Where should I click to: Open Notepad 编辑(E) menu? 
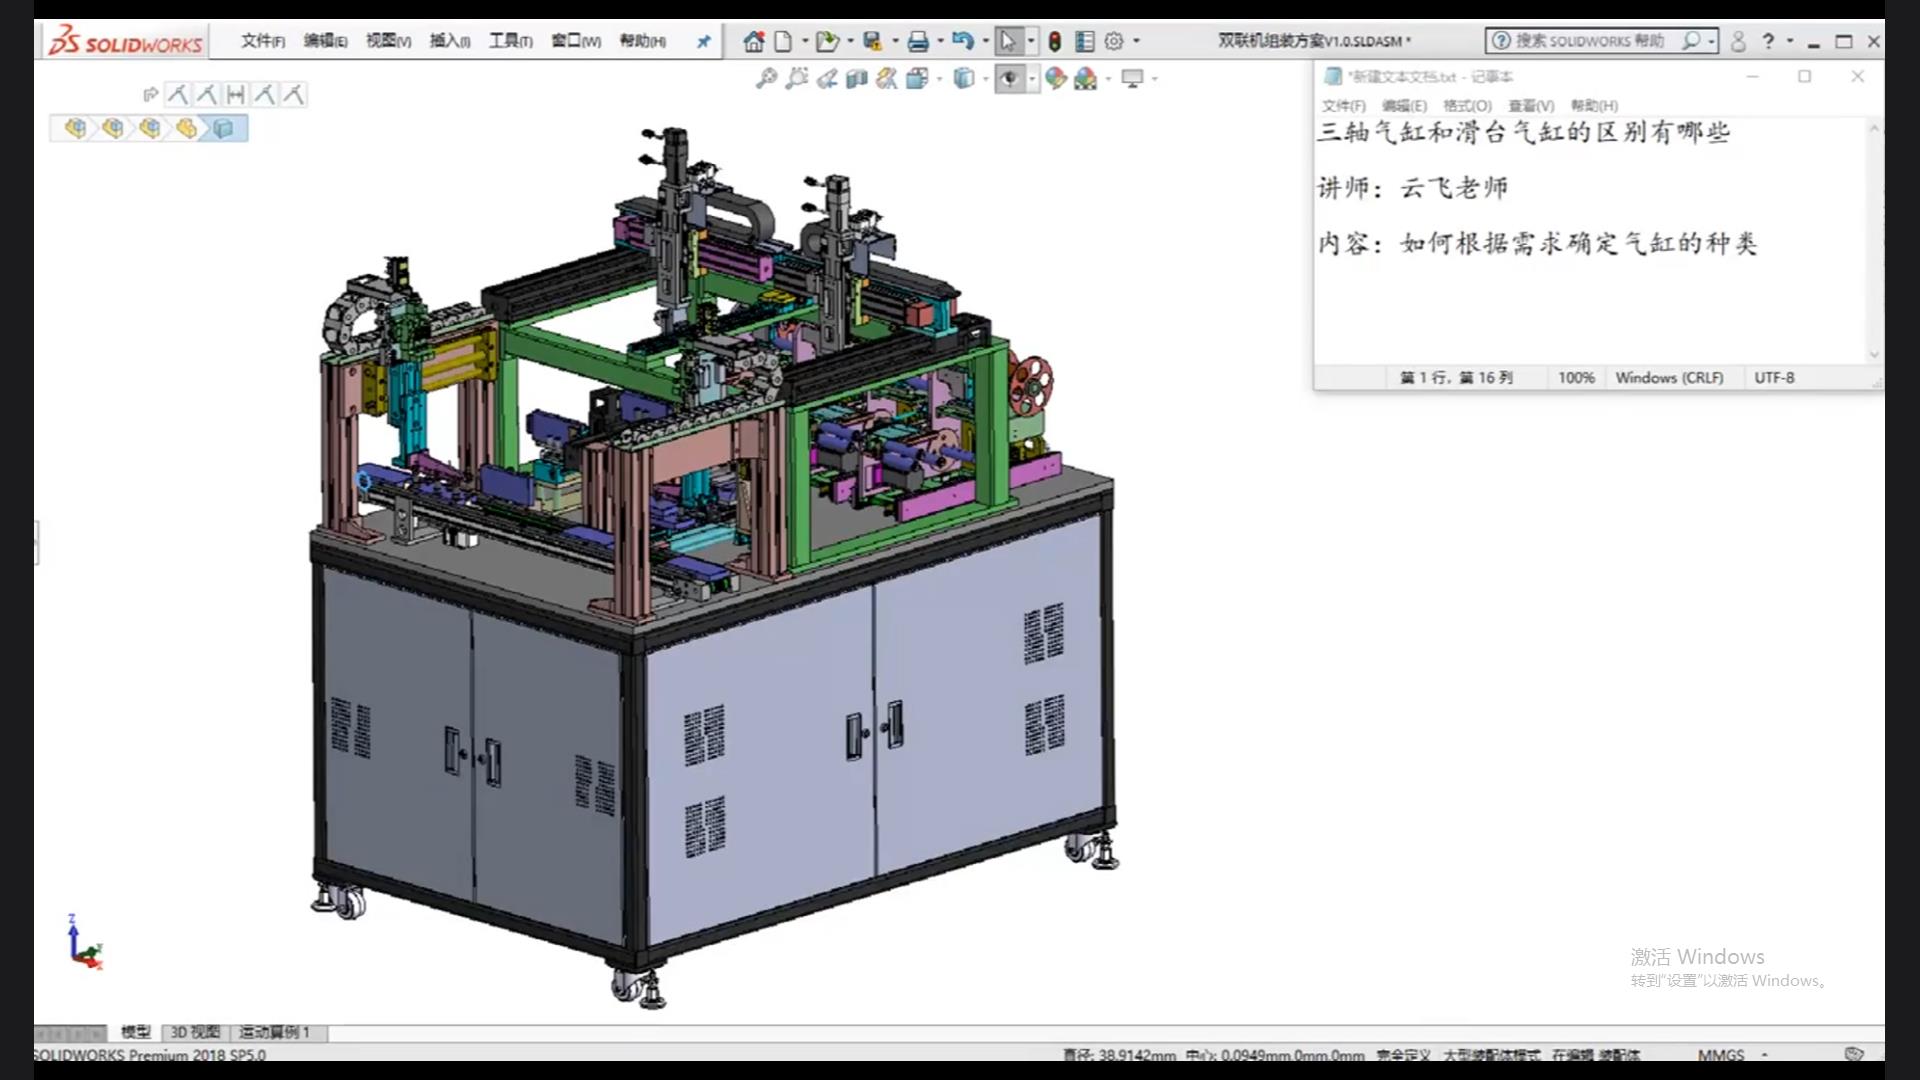1405,106
